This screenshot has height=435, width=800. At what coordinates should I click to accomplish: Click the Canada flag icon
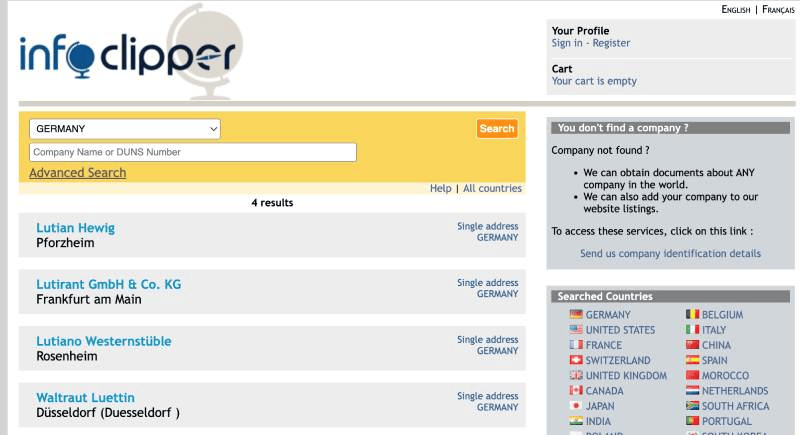pos(576,391)
